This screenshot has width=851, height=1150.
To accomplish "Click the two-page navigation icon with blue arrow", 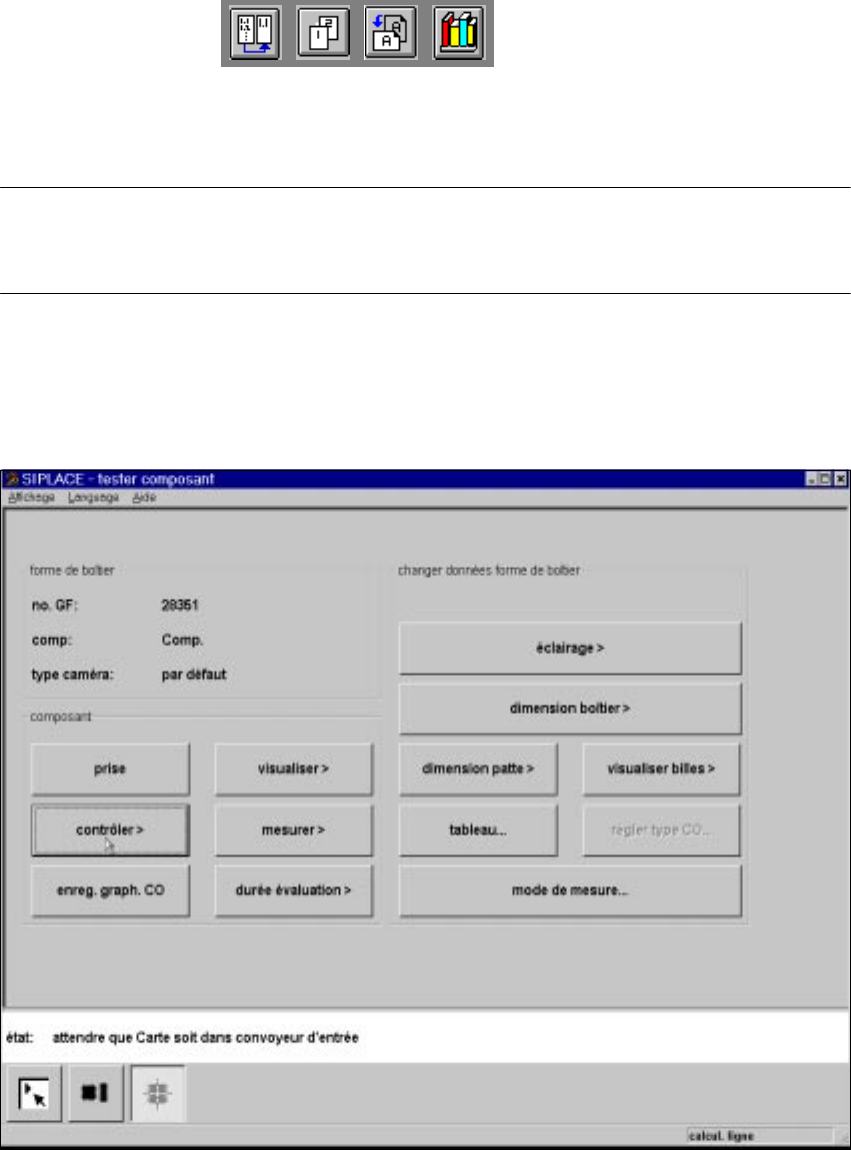I will click(x=255, y=32).
